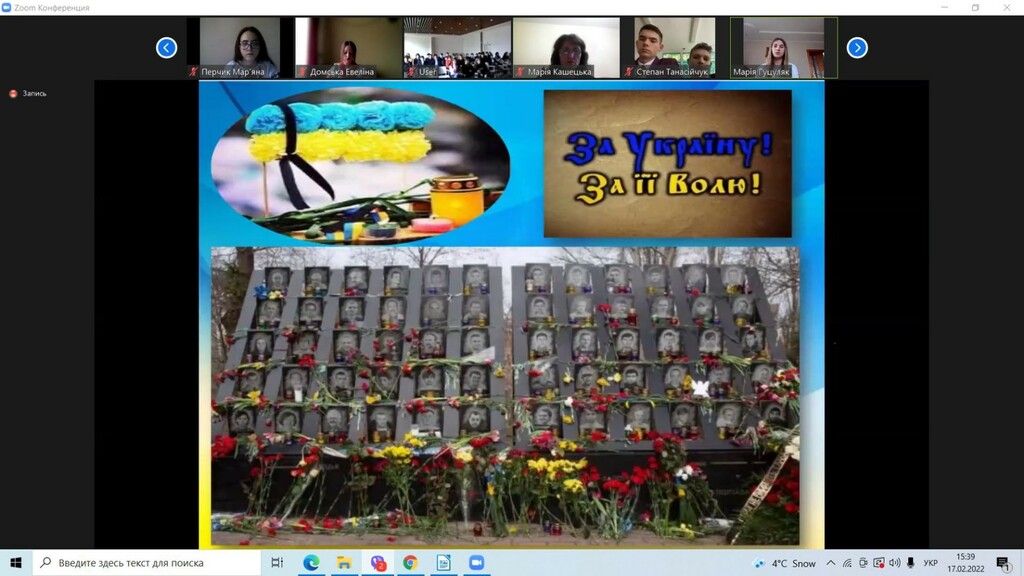Open the УКР input language switcher
1024x576 pixels.
[x=930, y=563]
